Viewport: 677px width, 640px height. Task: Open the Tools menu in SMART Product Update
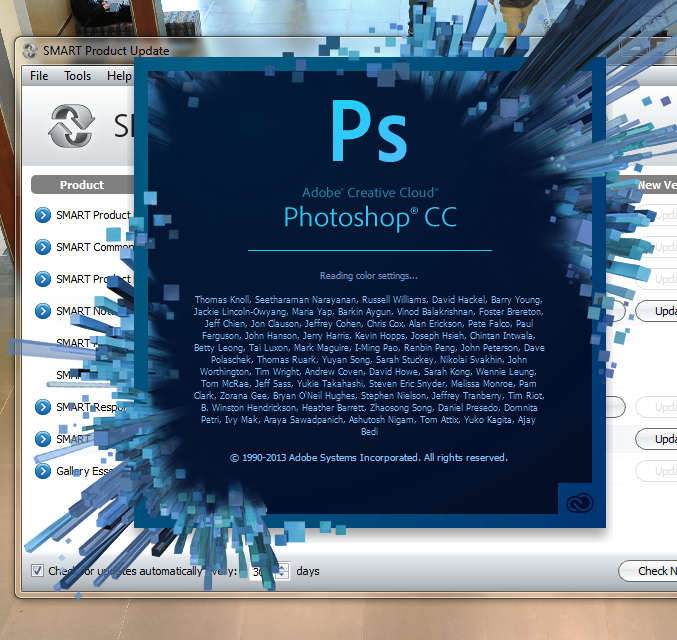78,76
